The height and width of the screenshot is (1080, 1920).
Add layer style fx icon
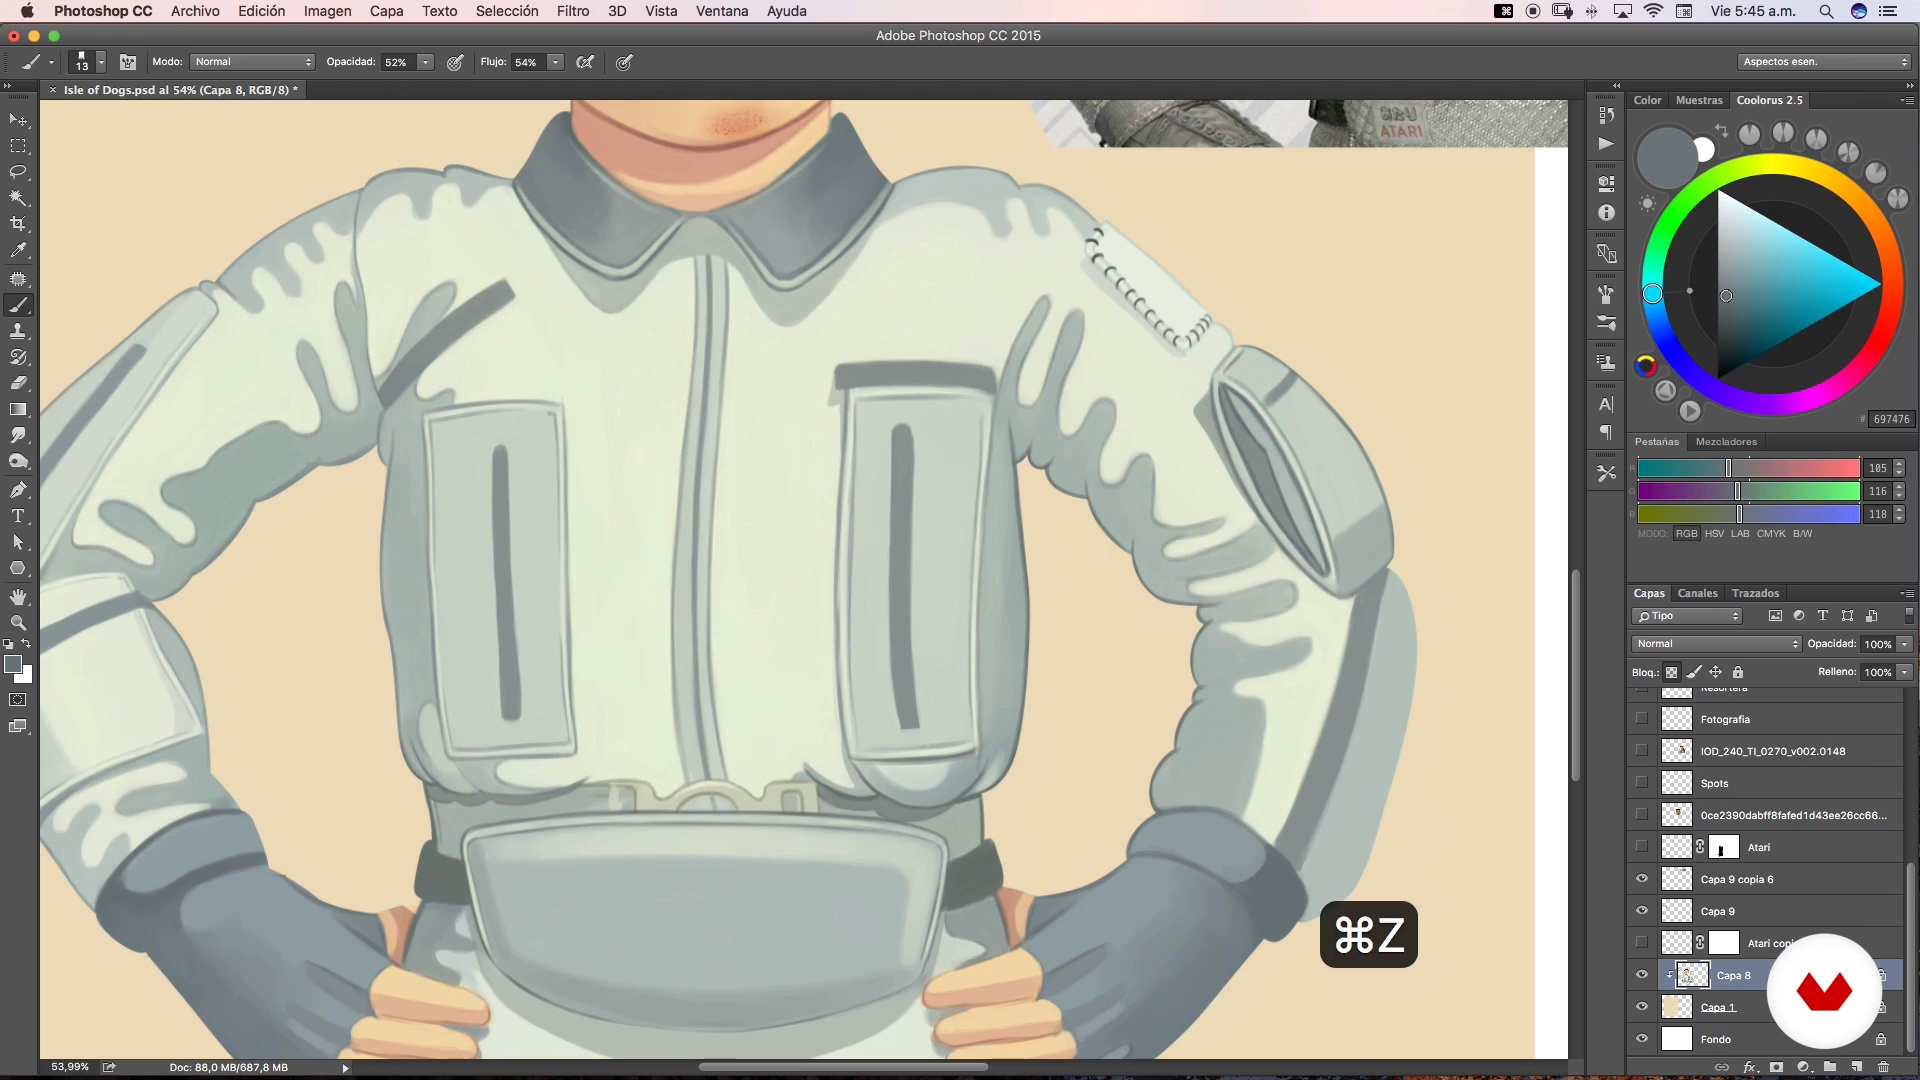point(1750,1067)
